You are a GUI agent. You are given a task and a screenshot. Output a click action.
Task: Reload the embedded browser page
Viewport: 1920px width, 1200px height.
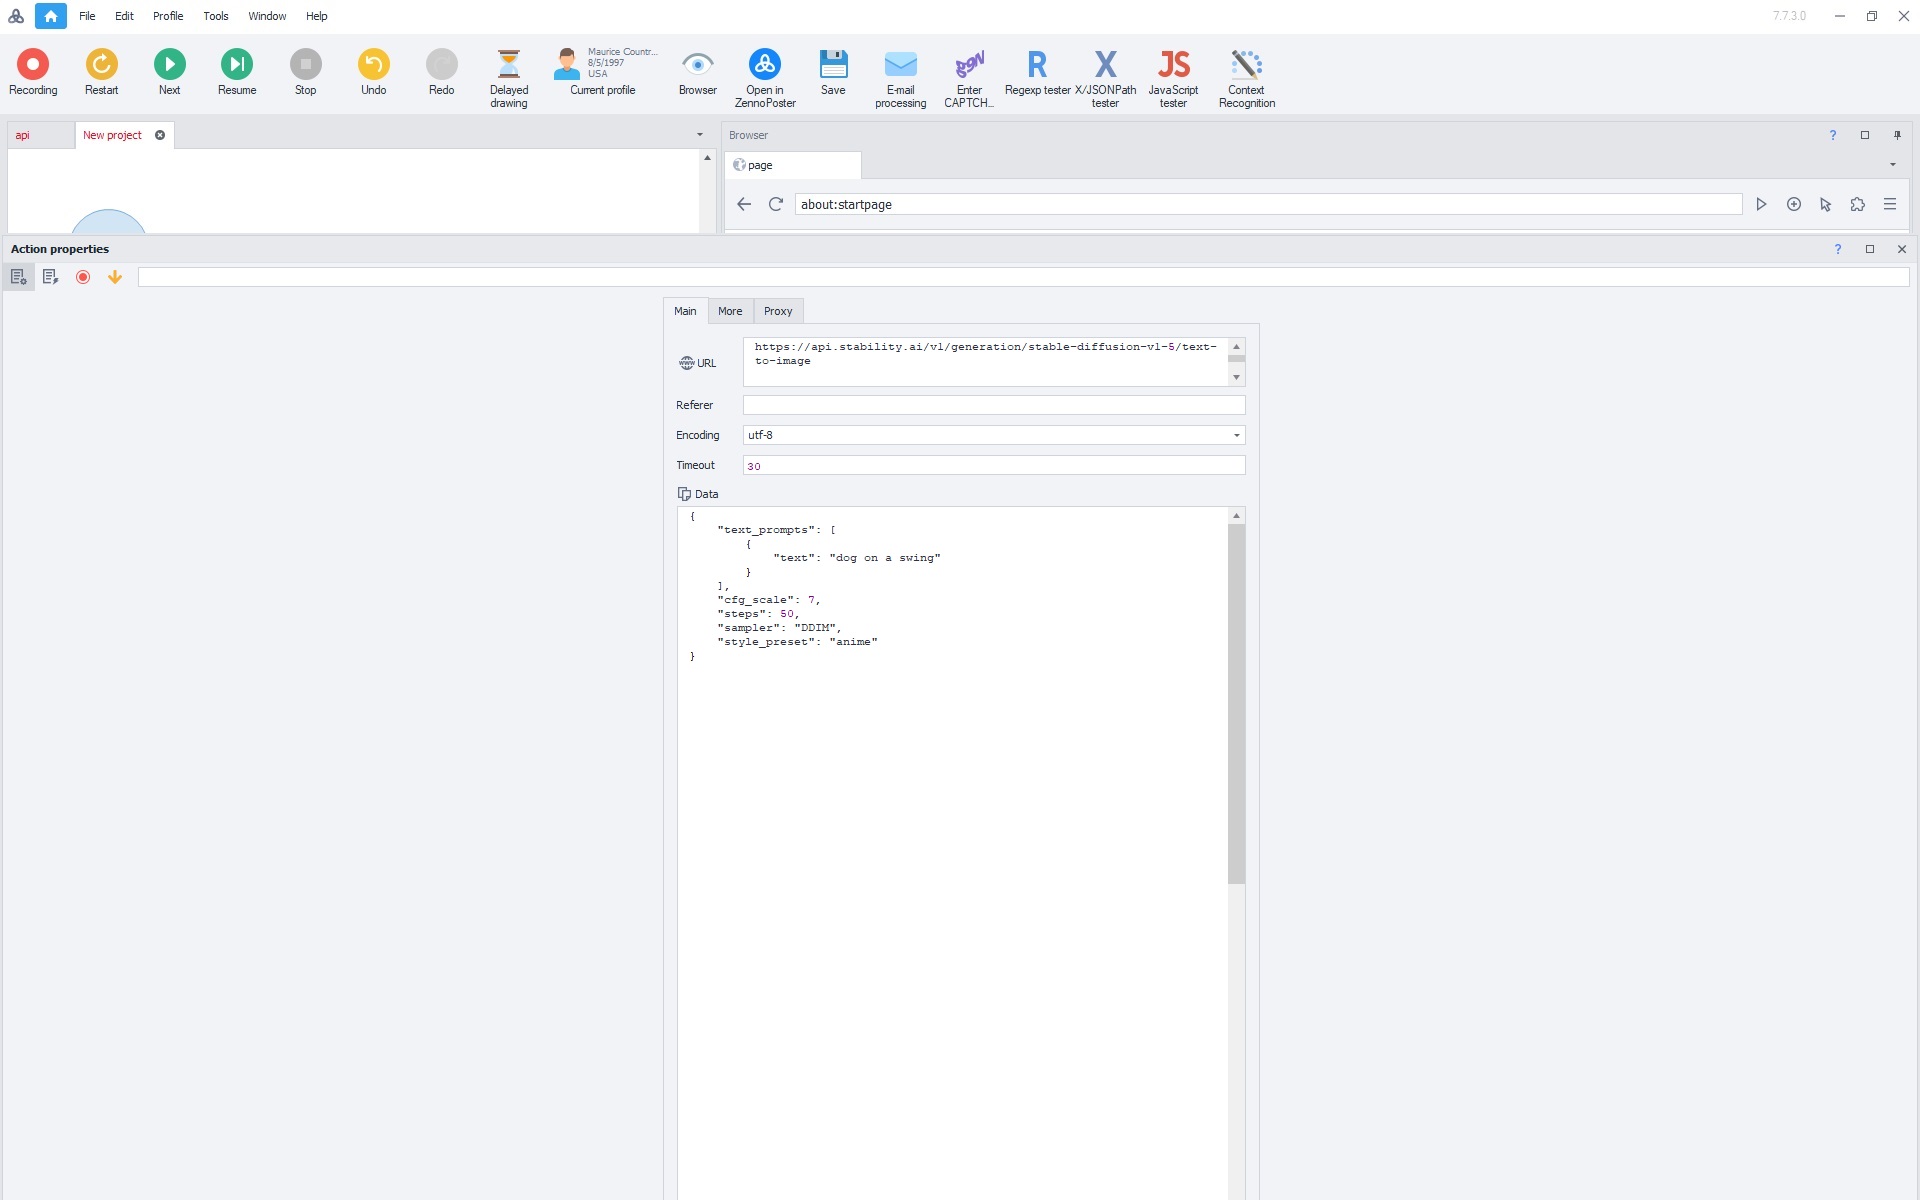[775, 204]
